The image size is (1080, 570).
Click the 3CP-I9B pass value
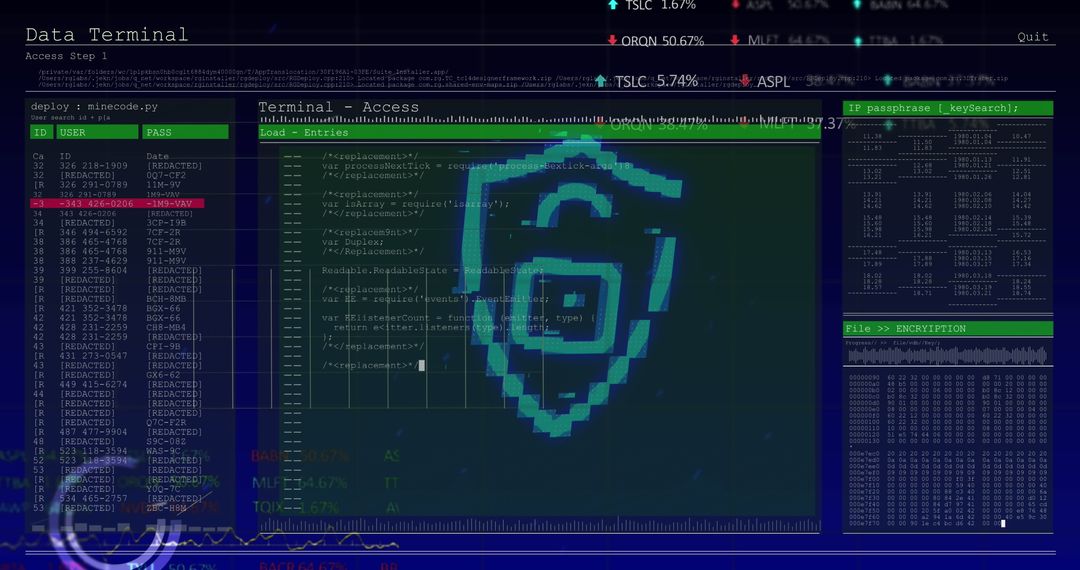click(x=166, y=223)
